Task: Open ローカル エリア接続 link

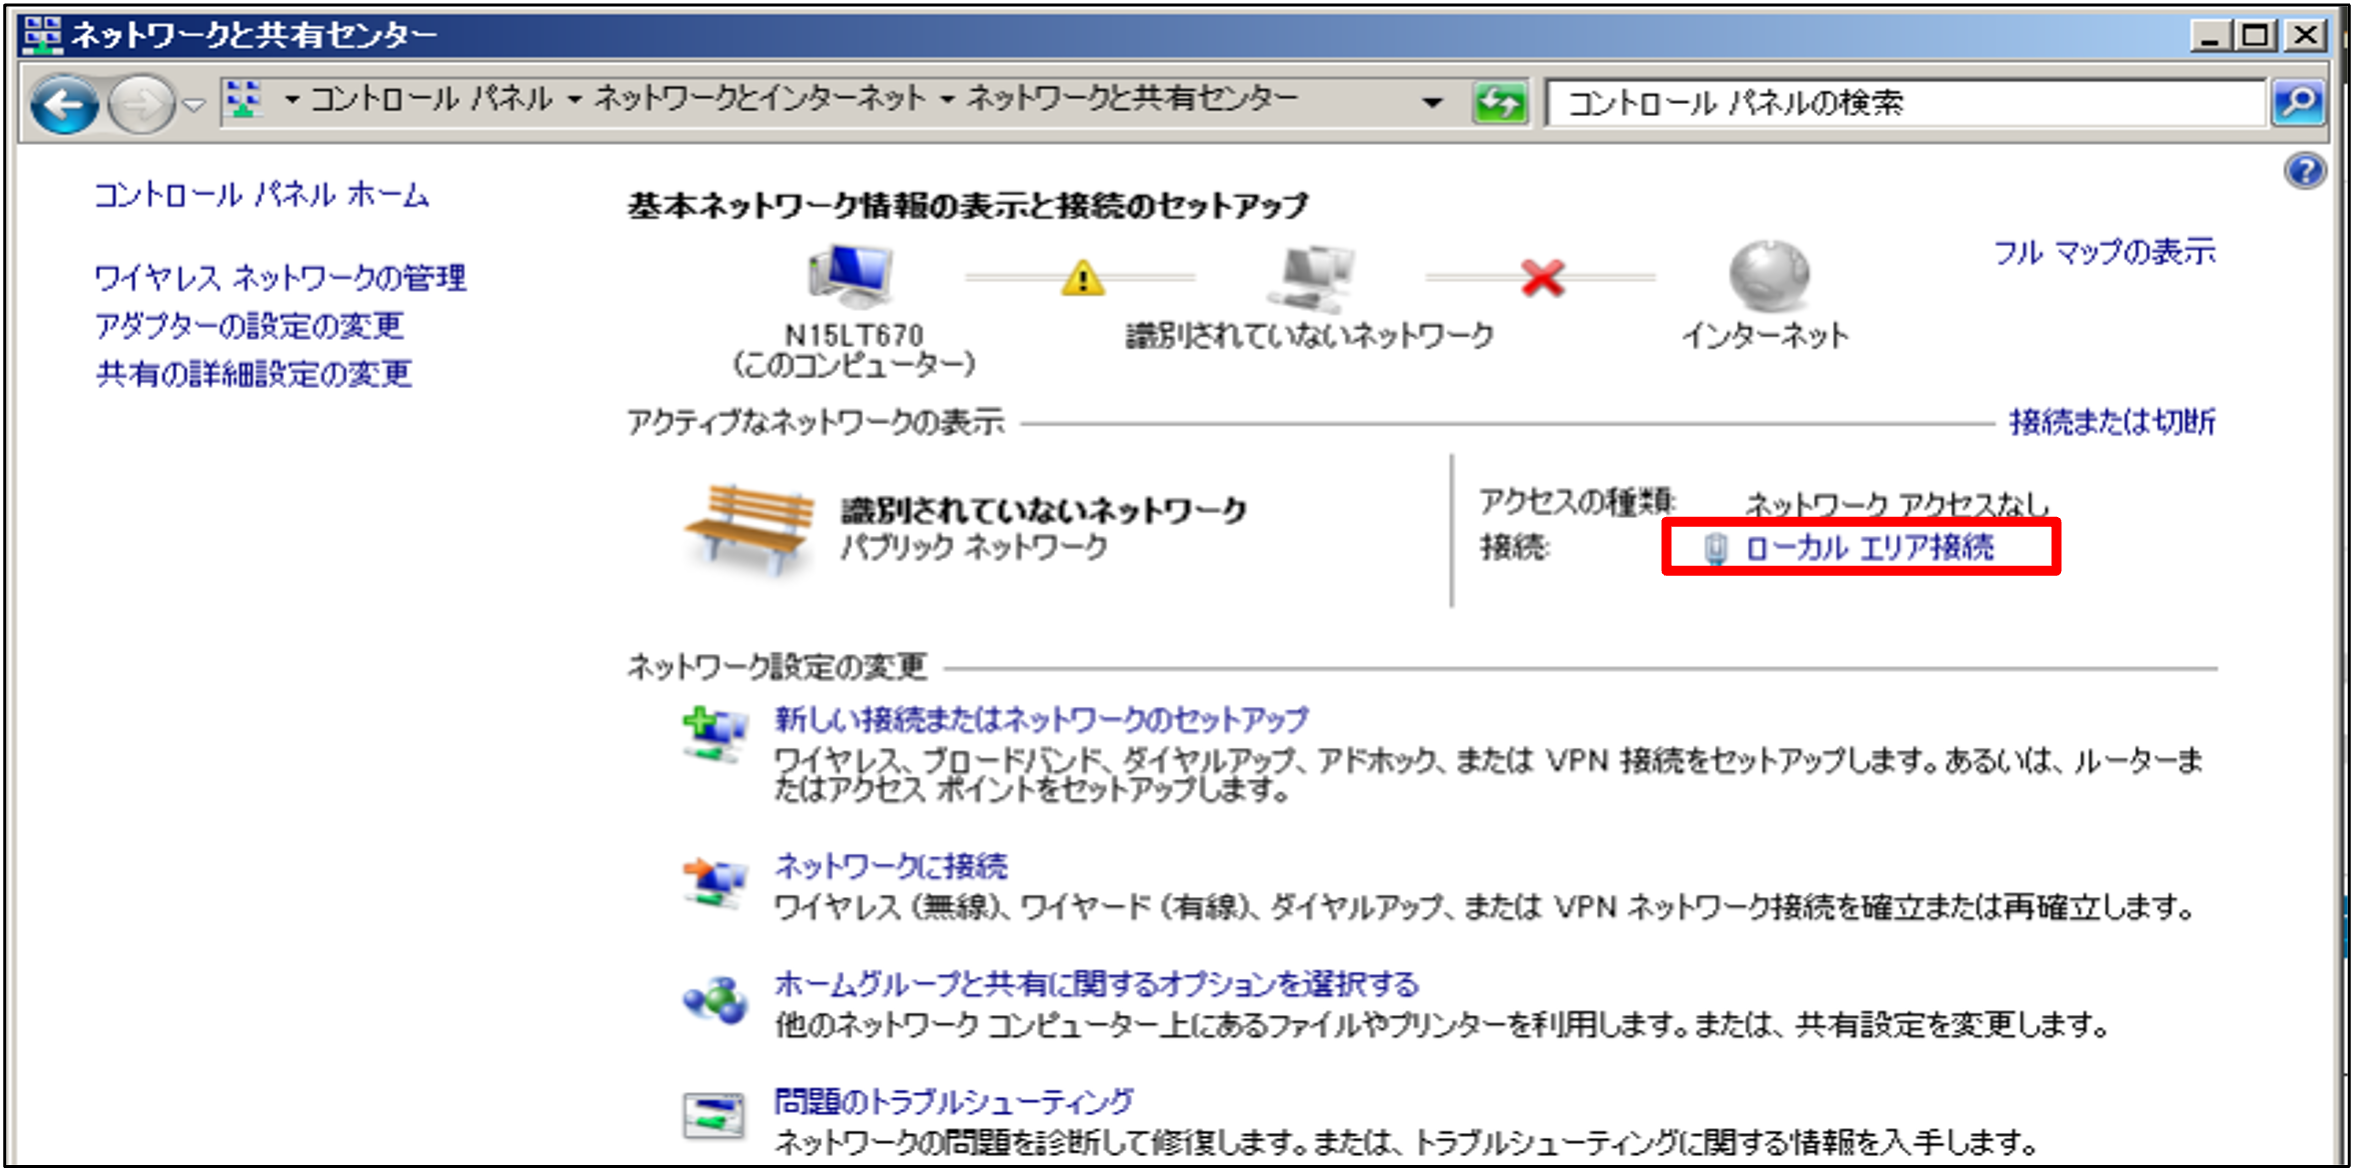Action: pos(1869,548)
